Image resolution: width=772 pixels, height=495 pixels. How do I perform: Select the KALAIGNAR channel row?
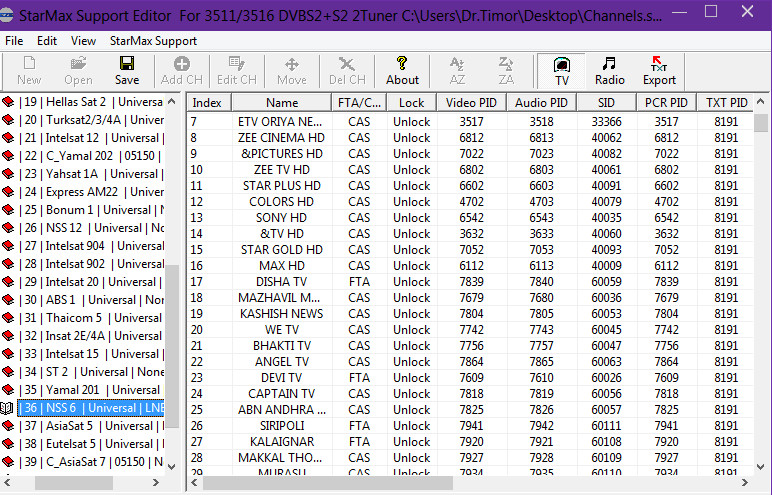tap(470, 442)
